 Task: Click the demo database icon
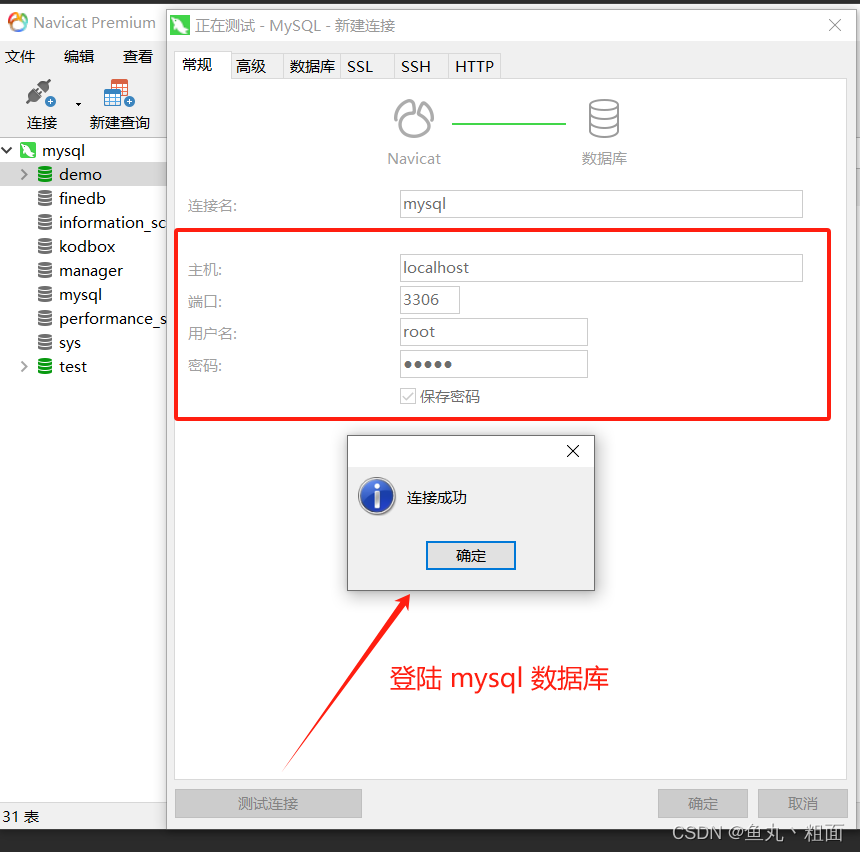tap(45, 174)
